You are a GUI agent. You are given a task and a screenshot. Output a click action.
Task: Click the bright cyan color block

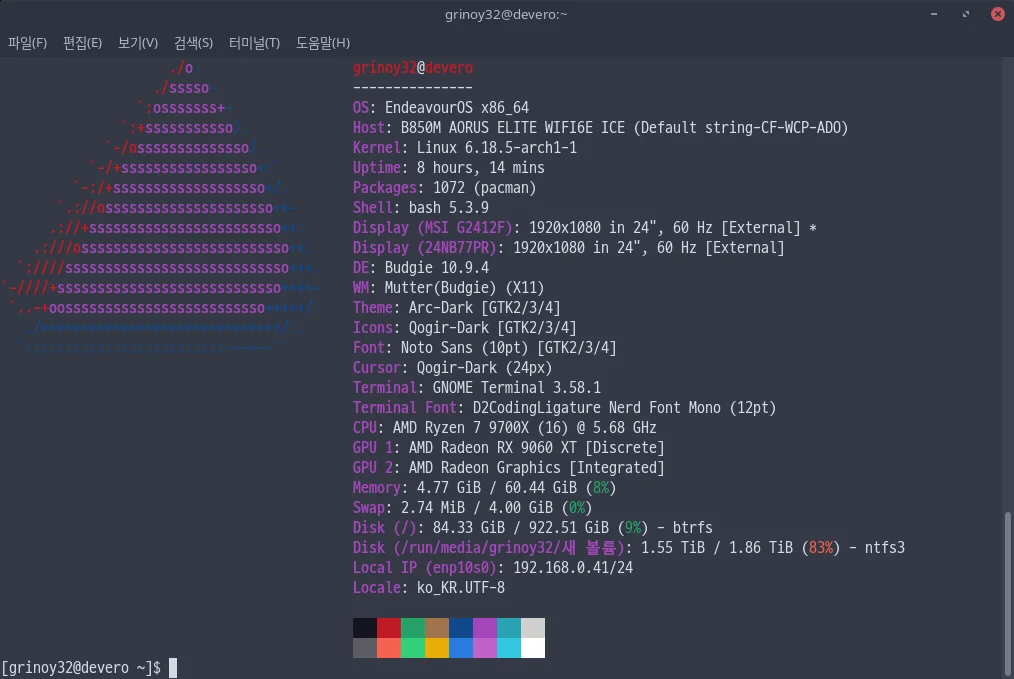(x=509, y=648)
